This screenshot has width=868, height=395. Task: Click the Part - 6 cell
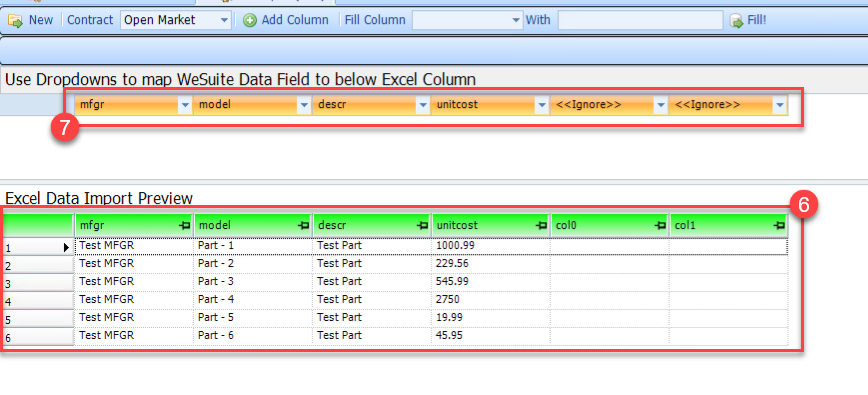tap(253, 336)
